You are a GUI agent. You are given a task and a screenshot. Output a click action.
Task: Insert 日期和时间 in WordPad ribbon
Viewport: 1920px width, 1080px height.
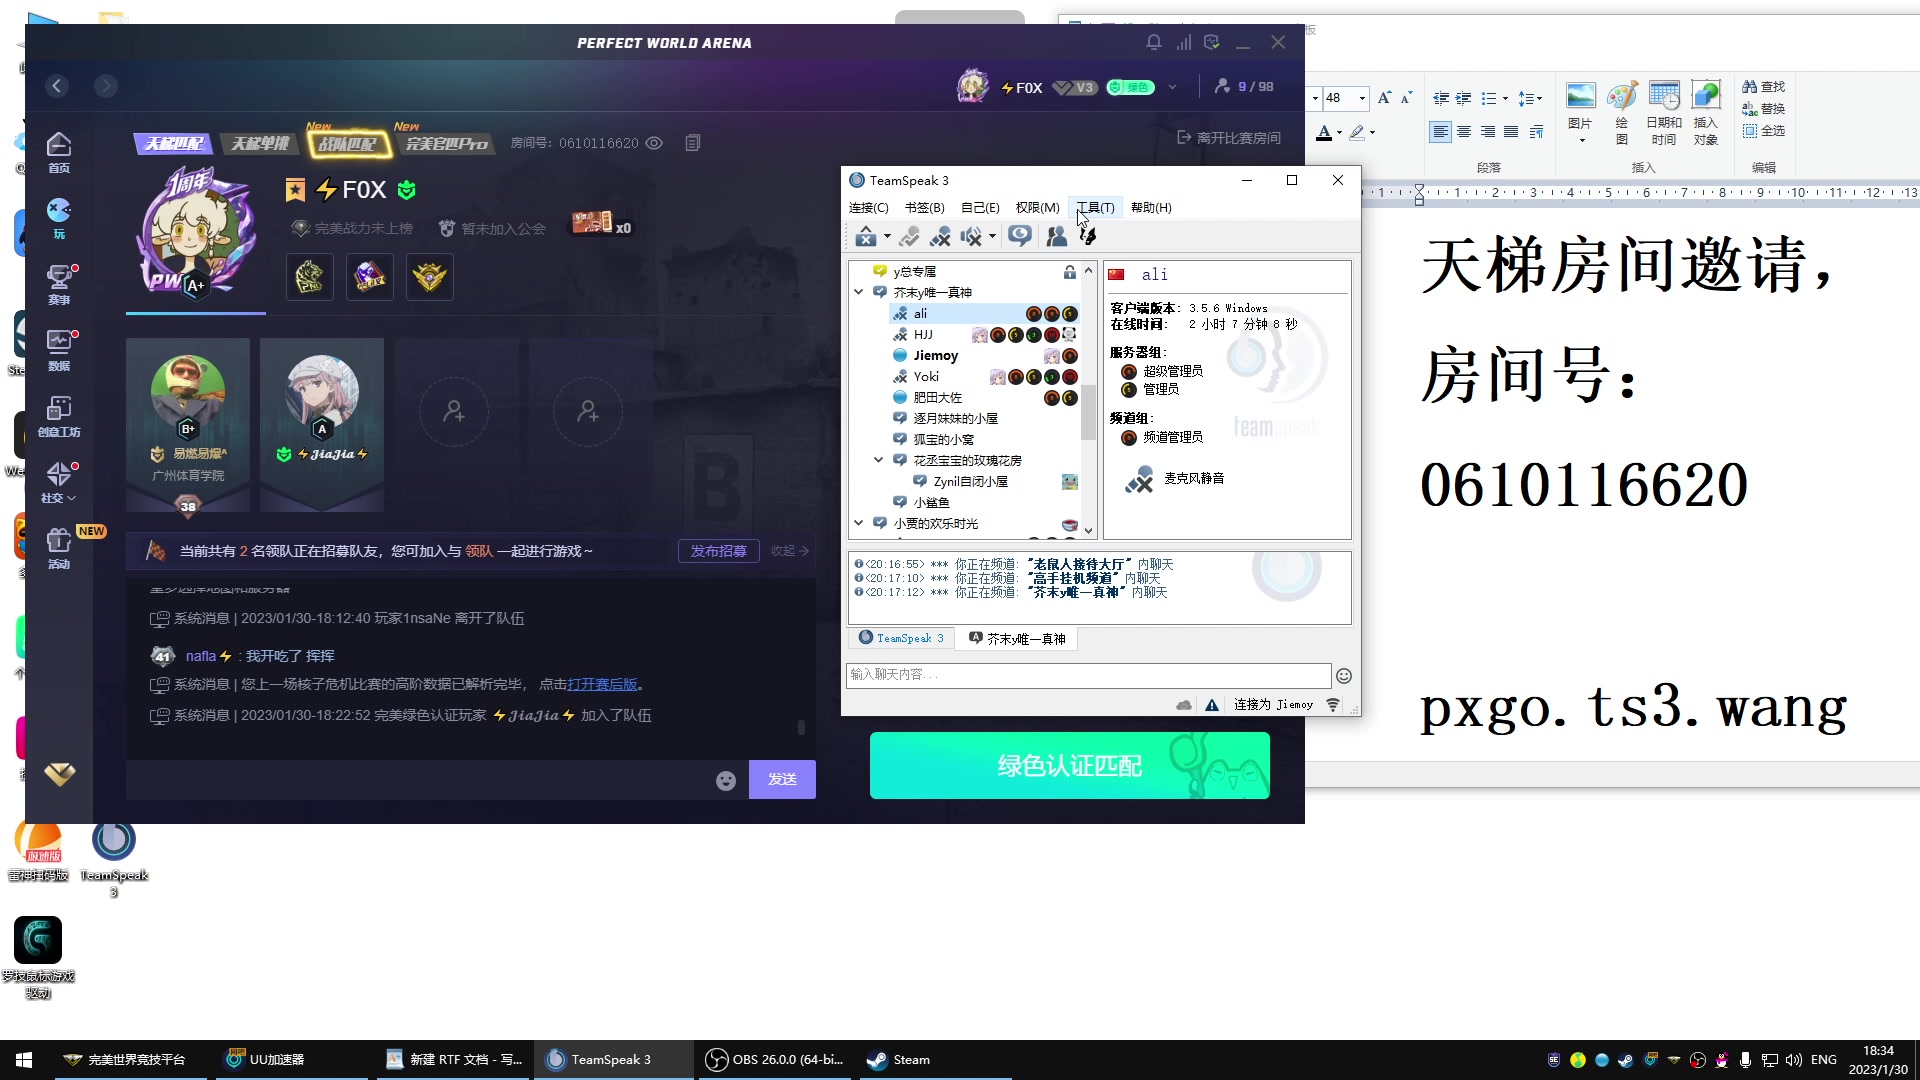coord(1664,112)
